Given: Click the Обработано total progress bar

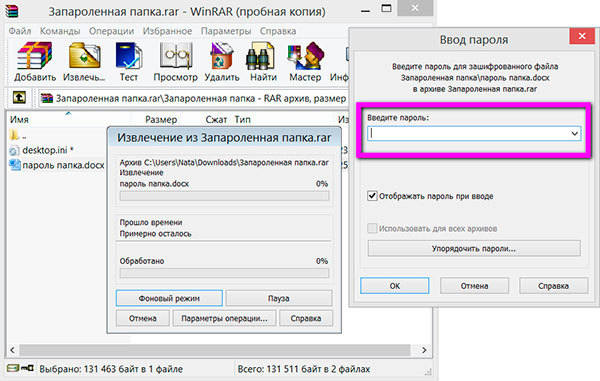Looking at the screenshot, I should [x=224, y=273].
